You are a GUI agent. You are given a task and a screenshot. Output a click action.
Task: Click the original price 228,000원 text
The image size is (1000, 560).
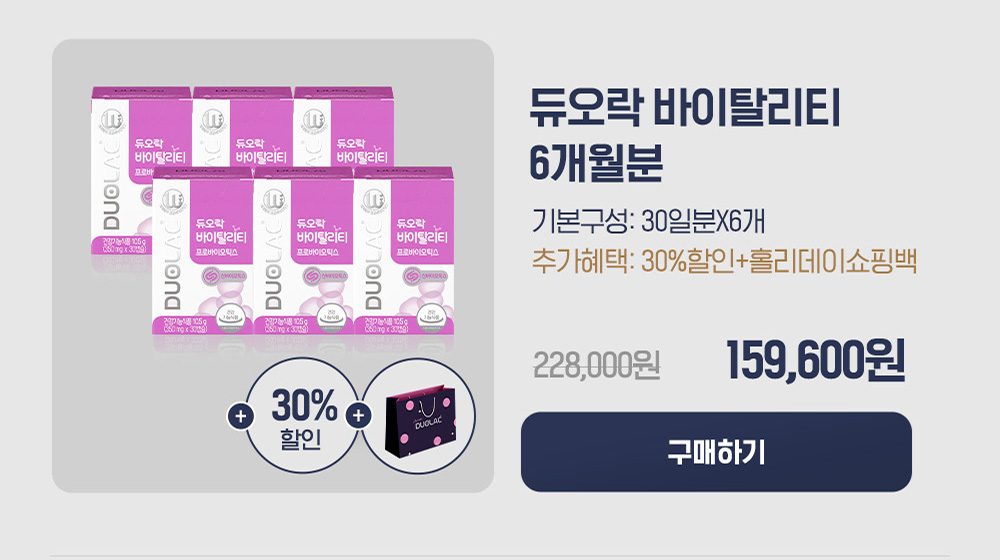596,365
